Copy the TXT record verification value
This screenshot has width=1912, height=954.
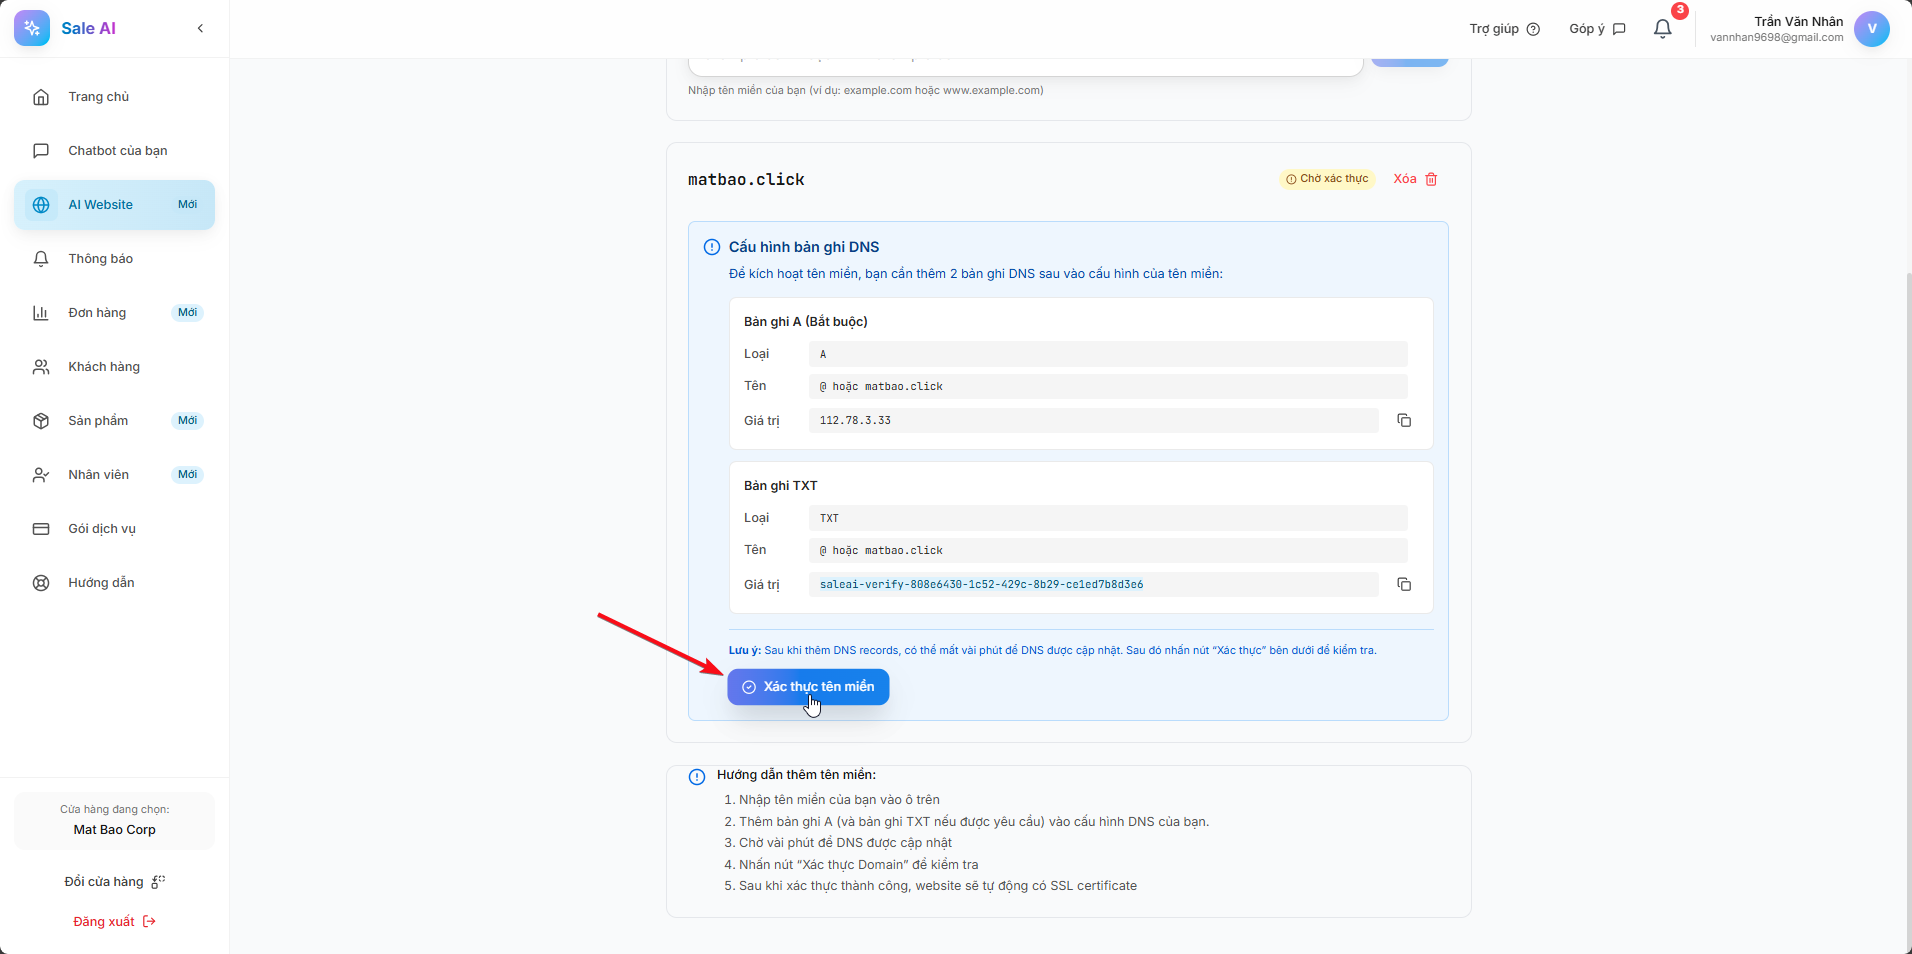point(1404,585)
